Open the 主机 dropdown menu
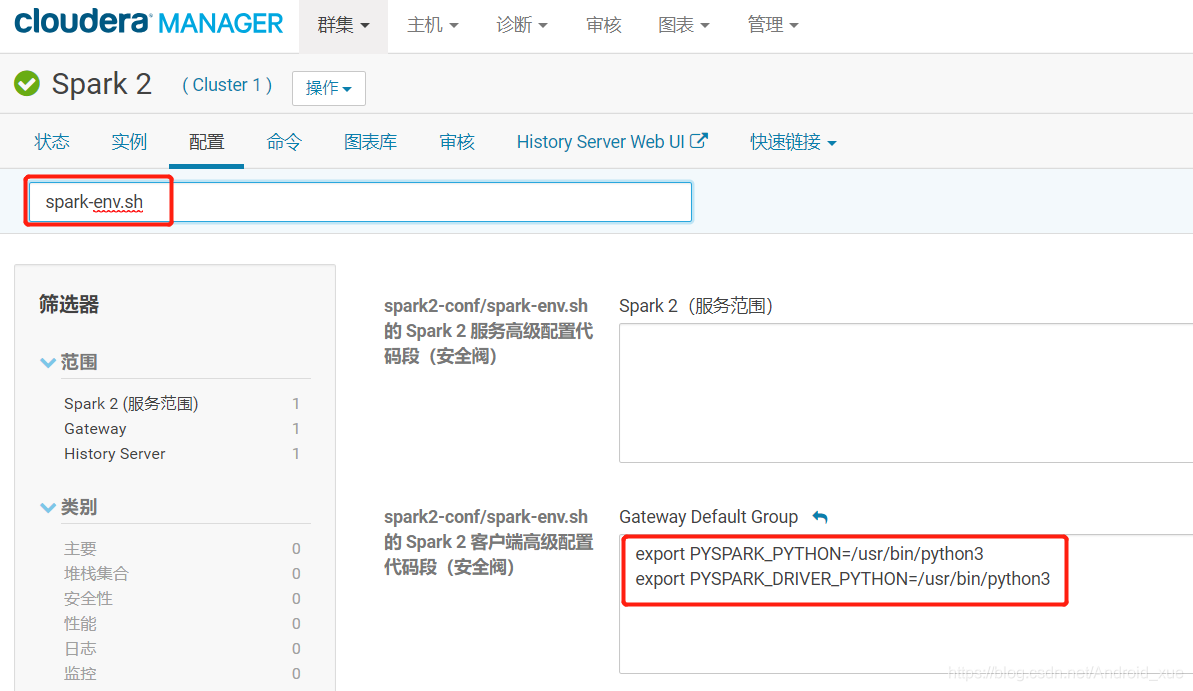Viewport: 1193px width, 691px height. (x=432, y=25)
